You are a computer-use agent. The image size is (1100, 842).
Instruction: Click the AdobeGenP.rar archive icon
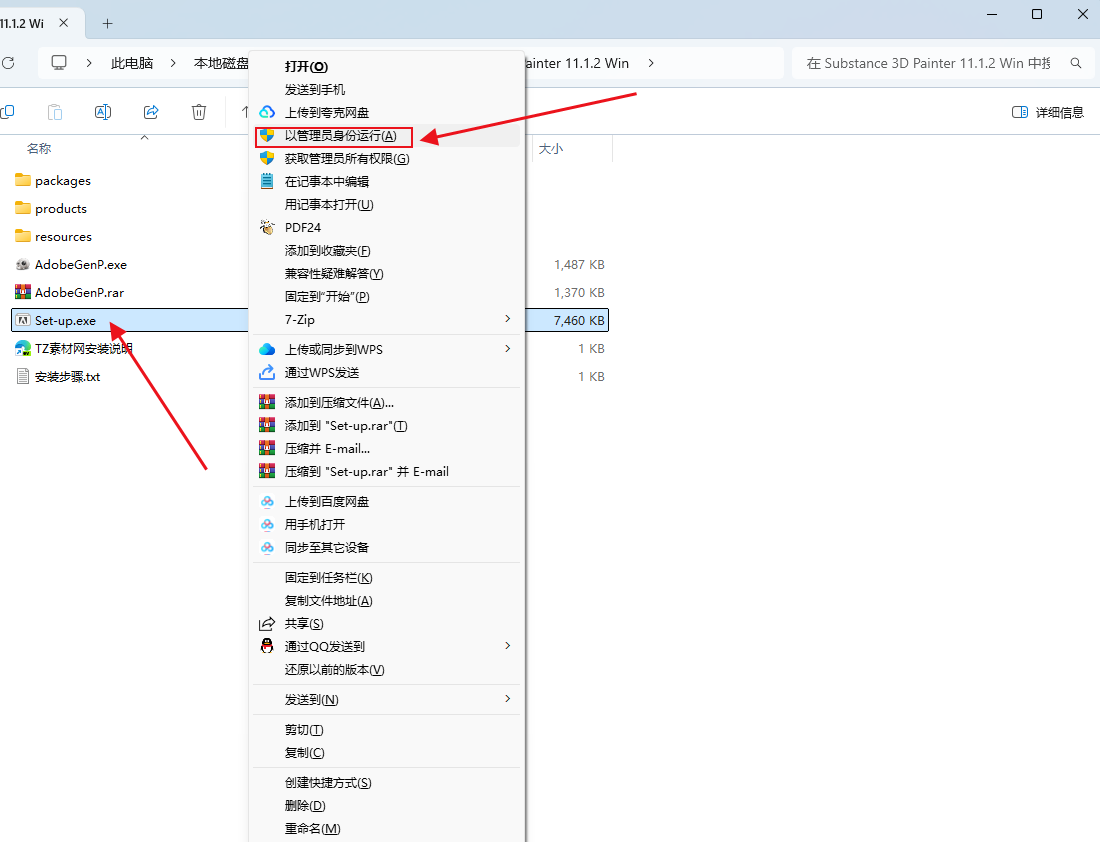[x=23, y=292]
